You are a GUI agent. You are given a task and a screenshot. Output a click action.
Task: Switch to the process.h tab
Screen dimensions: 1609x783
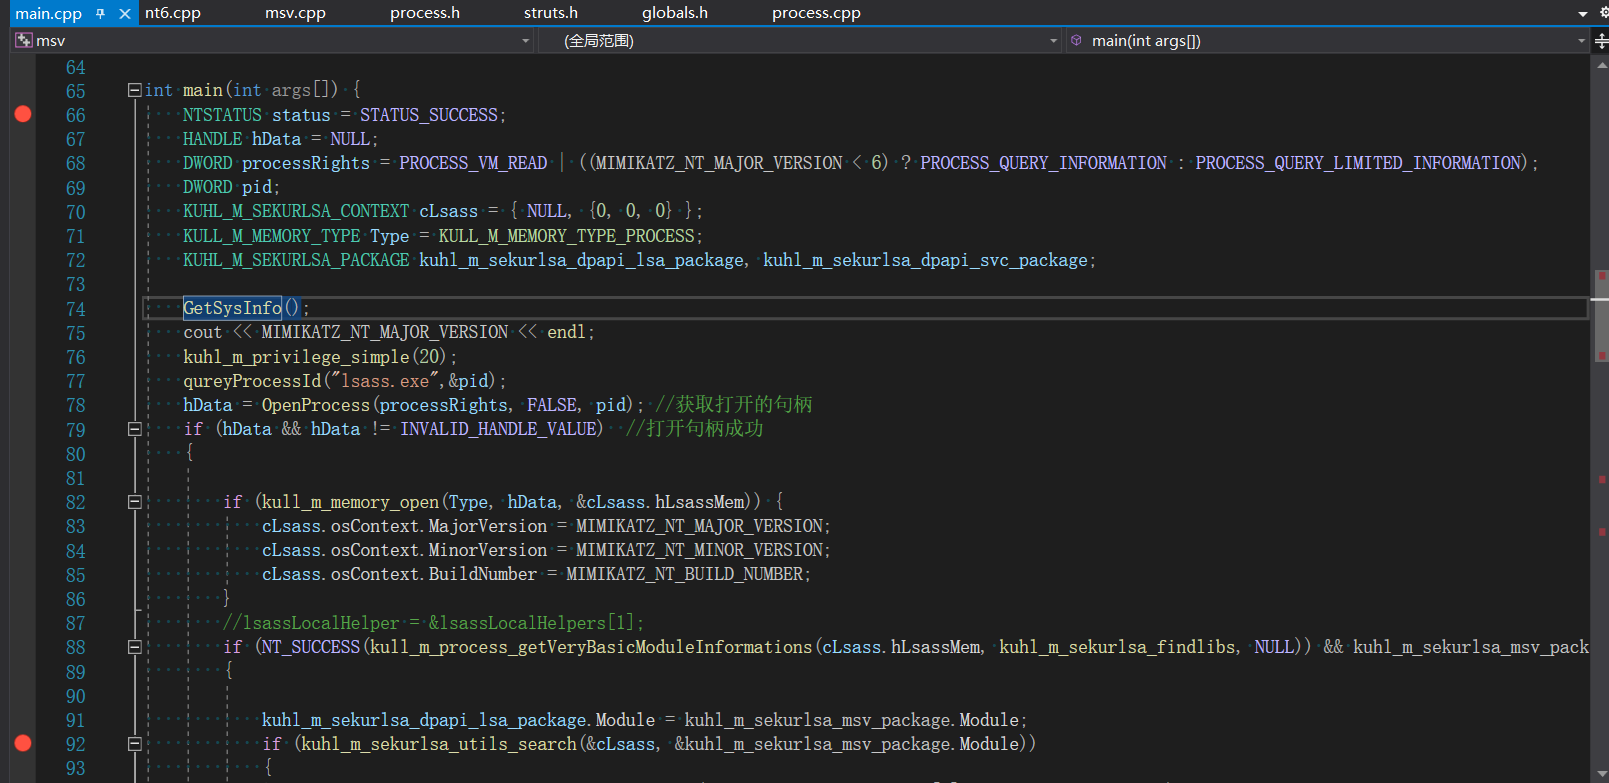pos(425,13)
